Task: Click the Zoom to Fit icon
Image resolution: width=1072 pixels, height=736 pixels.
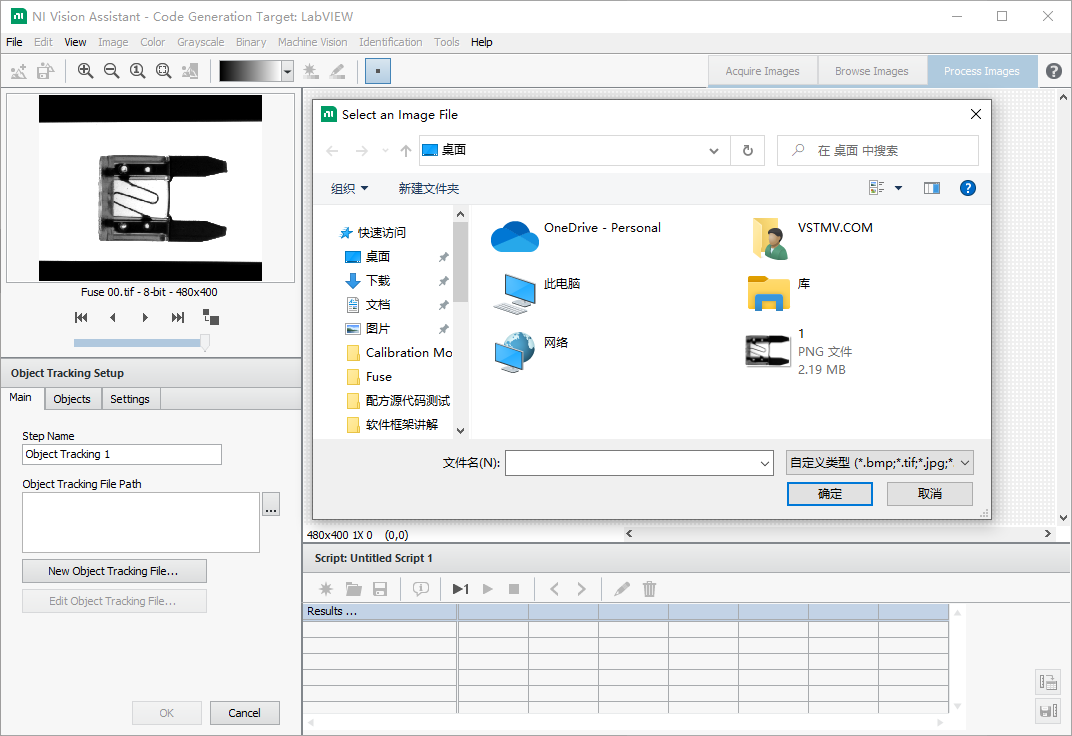Action: [163, 70]
